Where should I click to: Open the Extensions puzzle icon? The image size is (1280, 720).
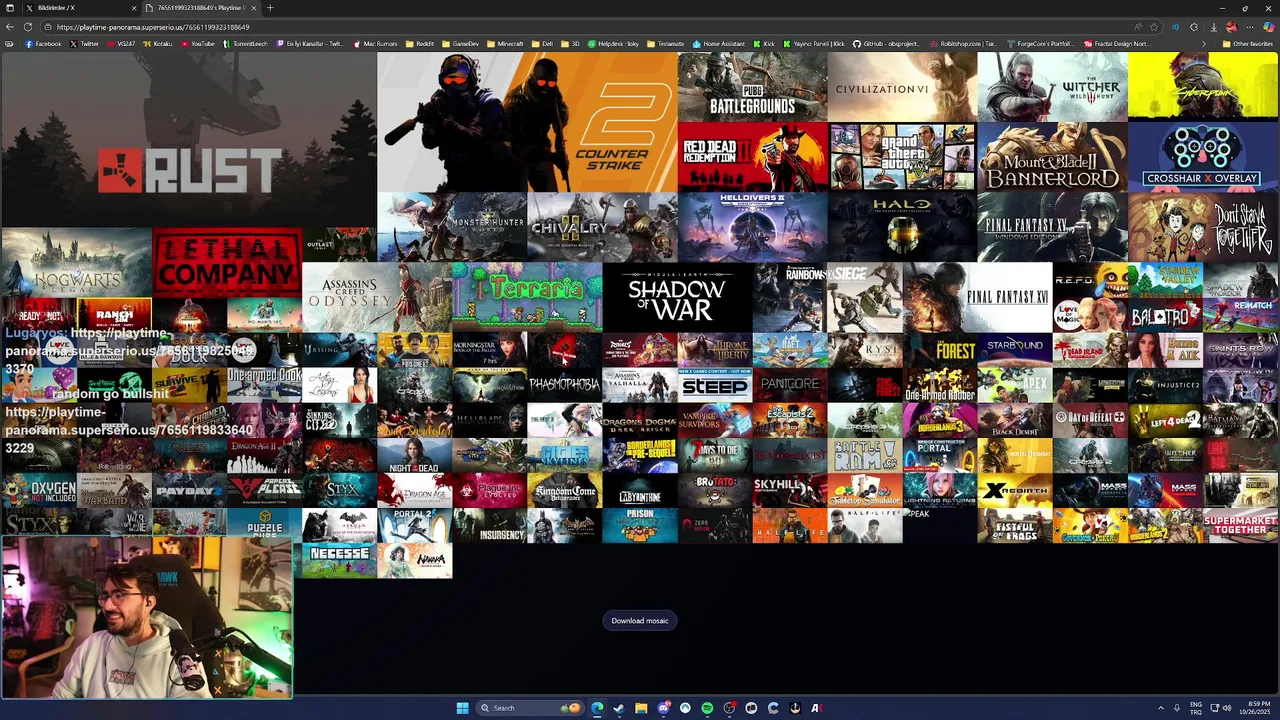pyautogui.click(x=1194, y=27)
